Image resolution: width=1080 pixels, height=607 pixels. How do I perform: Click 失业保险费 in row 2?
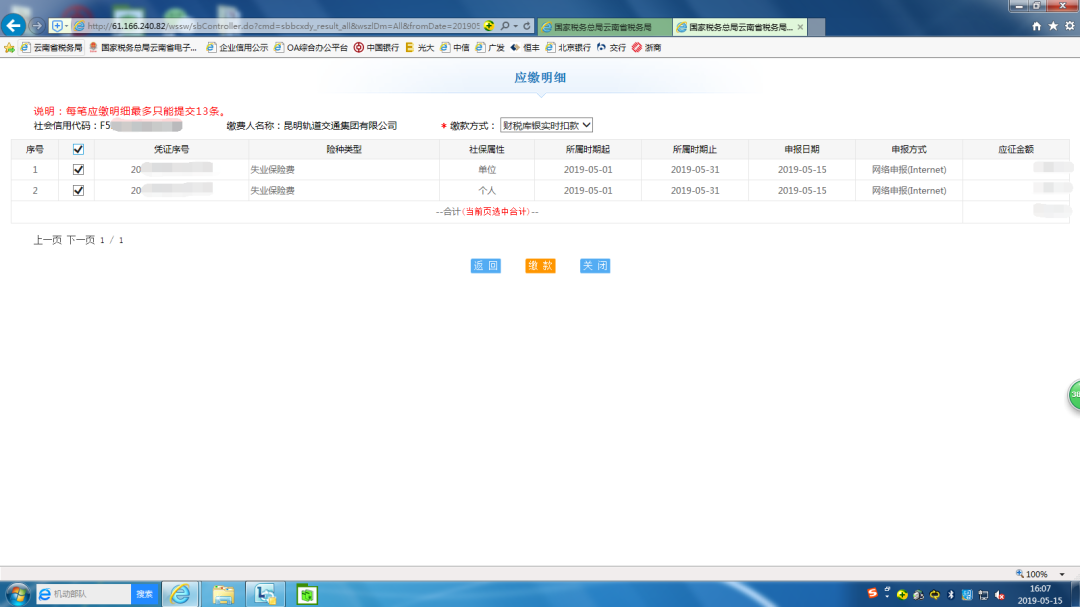[272, 190]
